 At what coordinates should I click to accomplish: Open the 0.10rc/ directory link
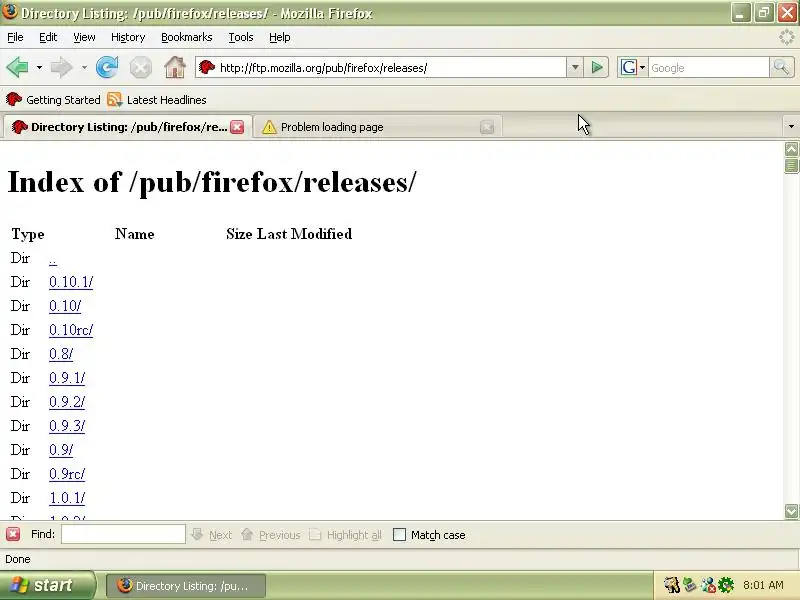point(71,330)
